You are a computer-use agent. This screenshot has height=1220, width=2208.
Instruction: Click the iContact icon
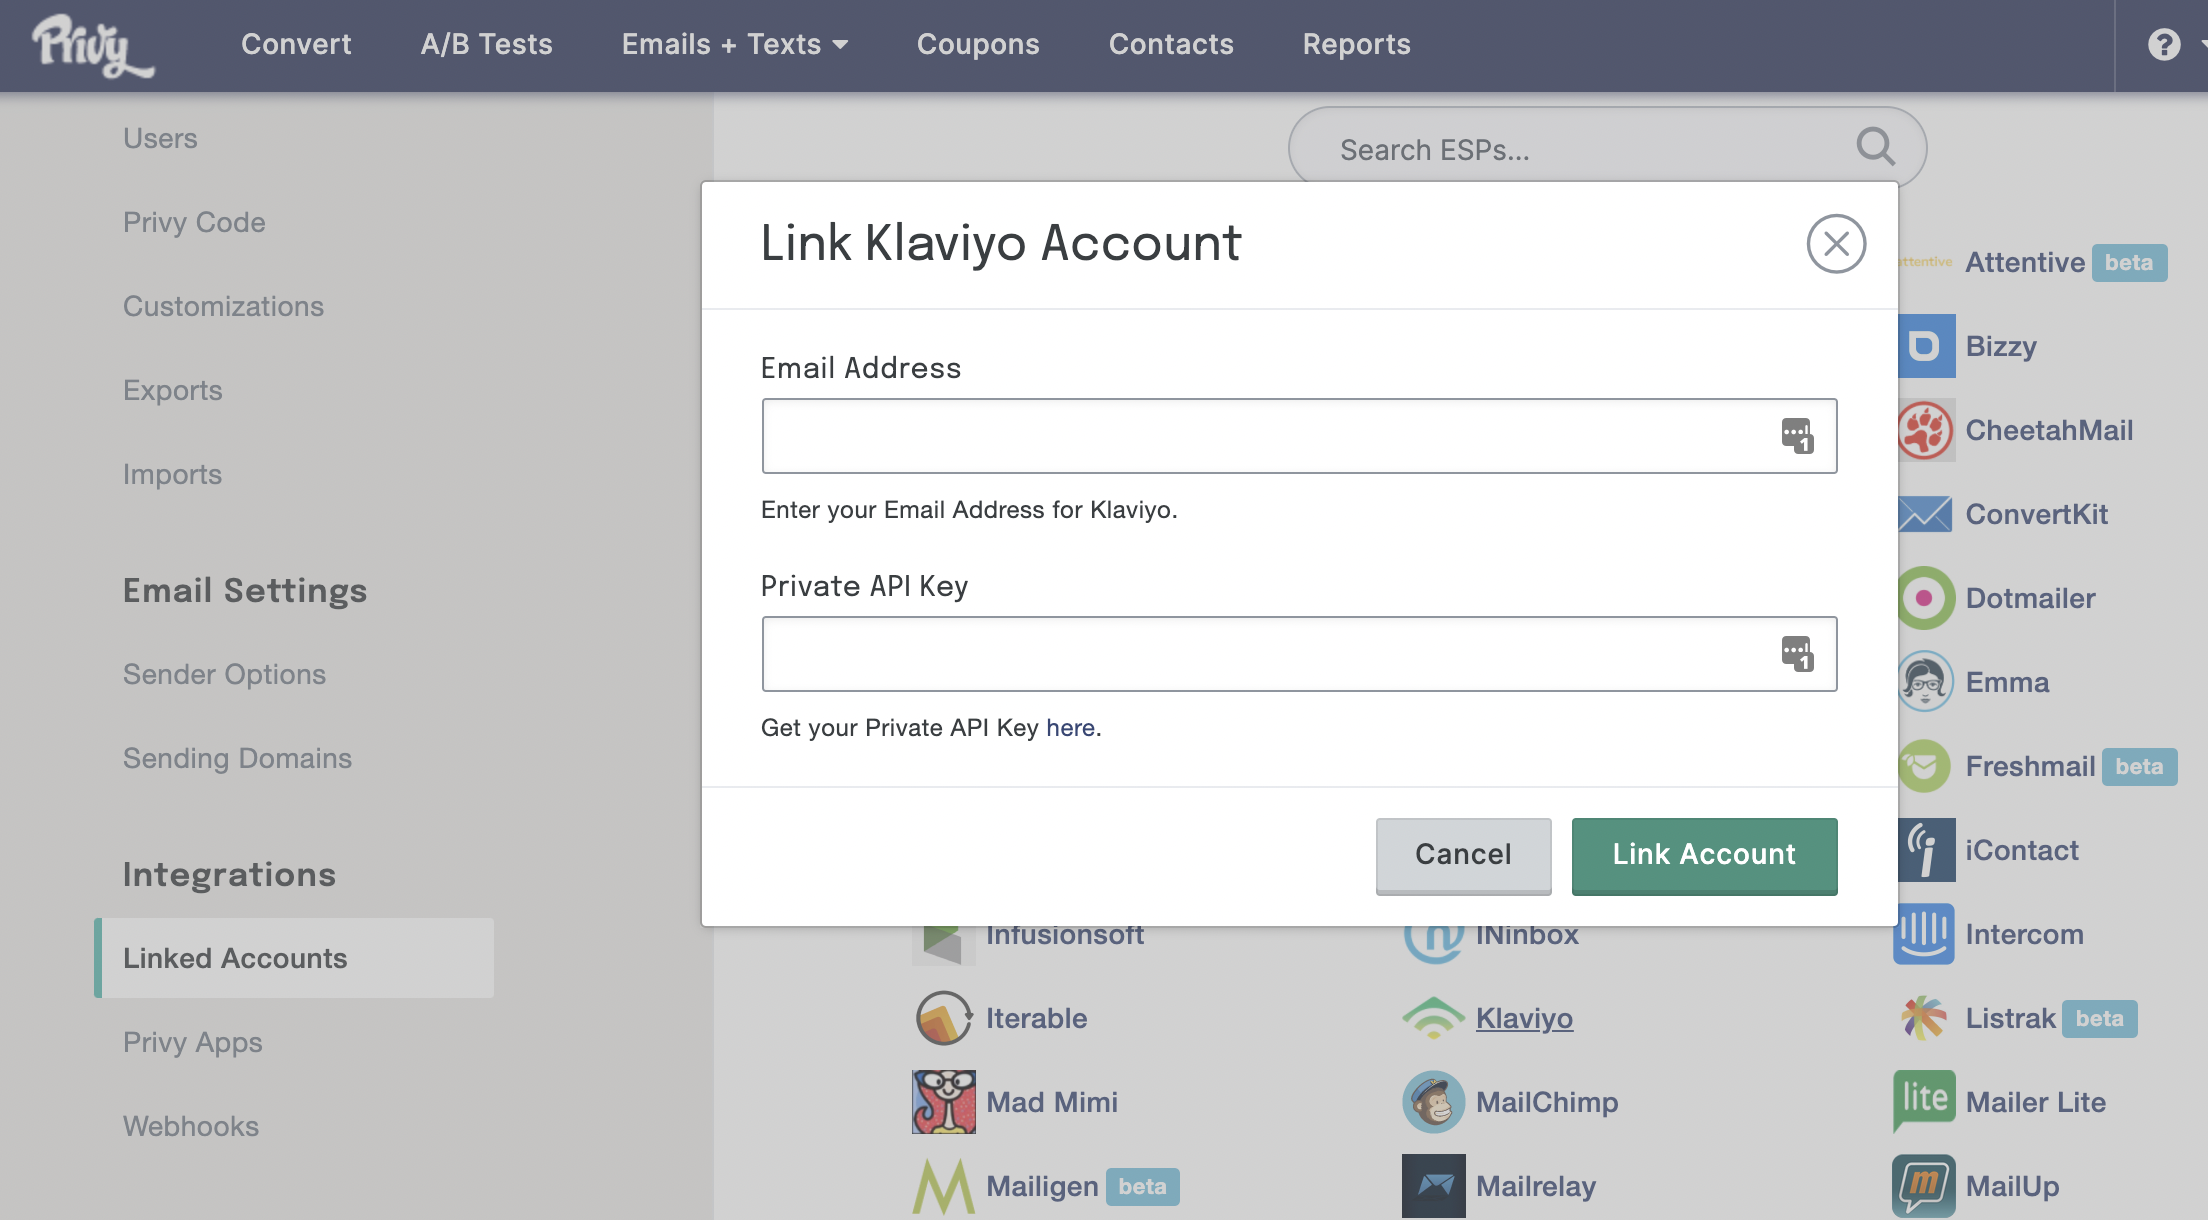1926,850
